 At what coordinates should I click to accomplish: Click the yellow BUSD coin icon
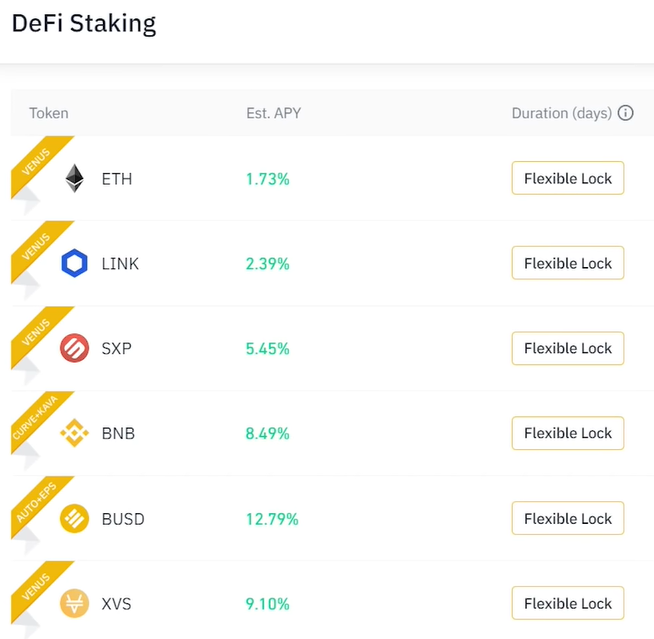74,518
